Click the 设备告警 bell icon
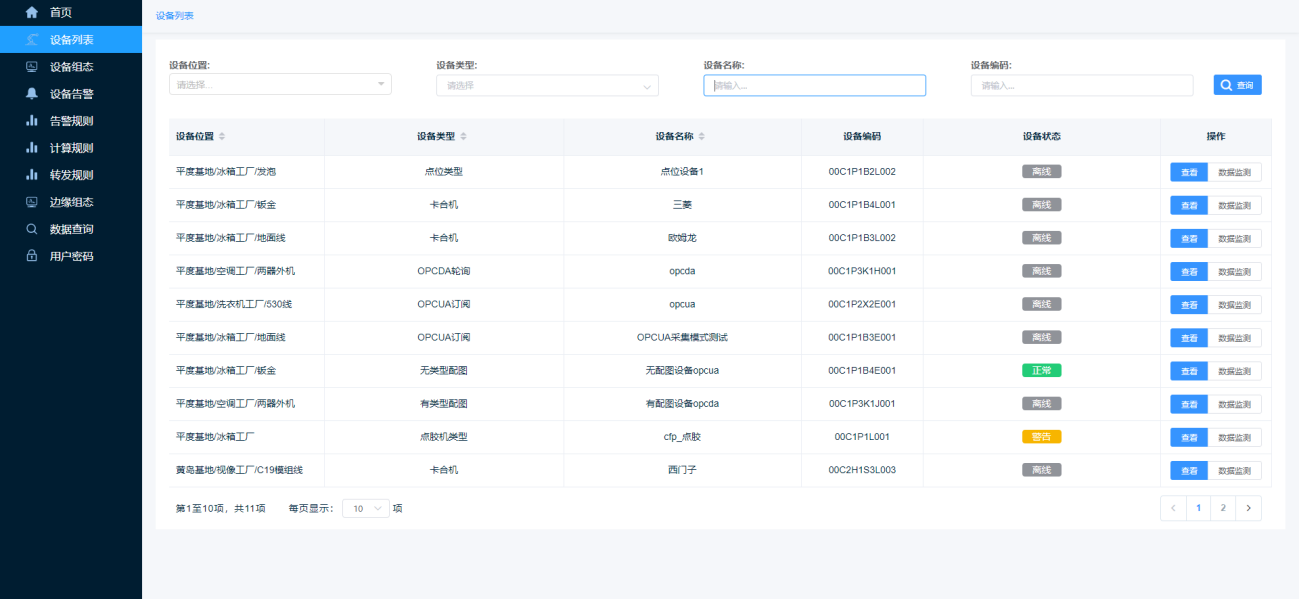 point(31,94)
